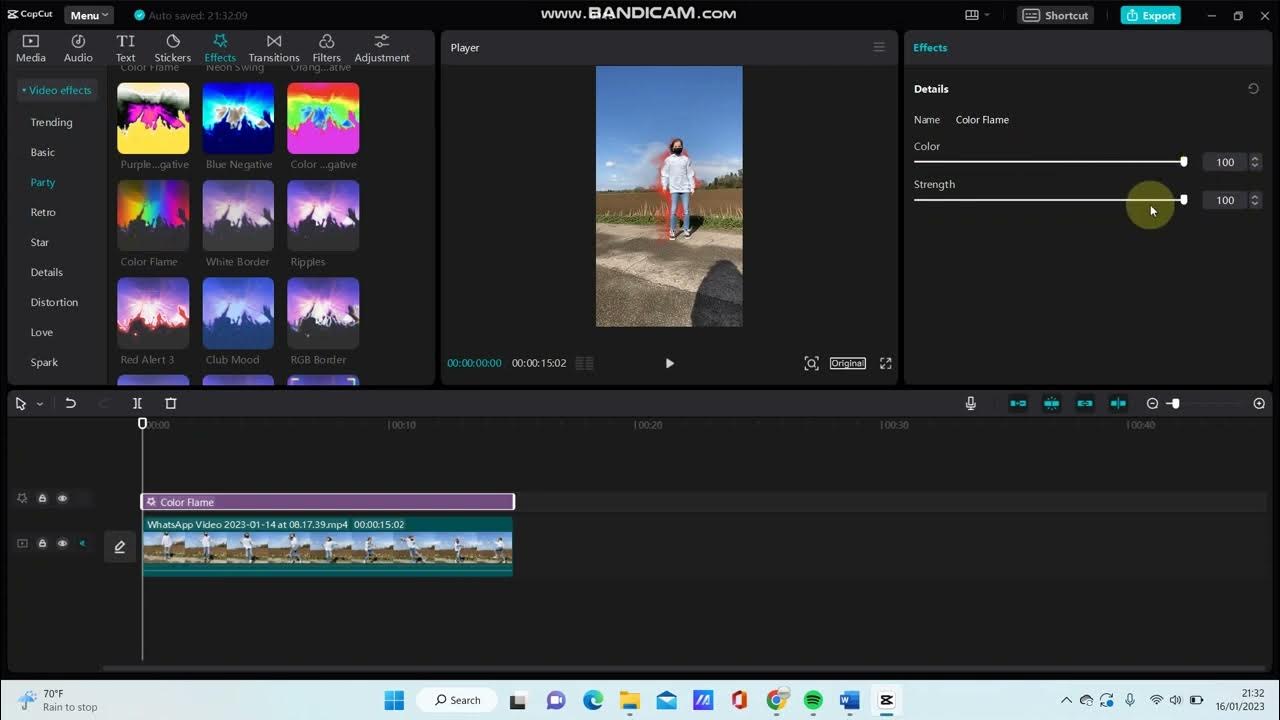Expand the selection tool dropdown arrow
This screenshot has height=720, width=1280.
40,404
